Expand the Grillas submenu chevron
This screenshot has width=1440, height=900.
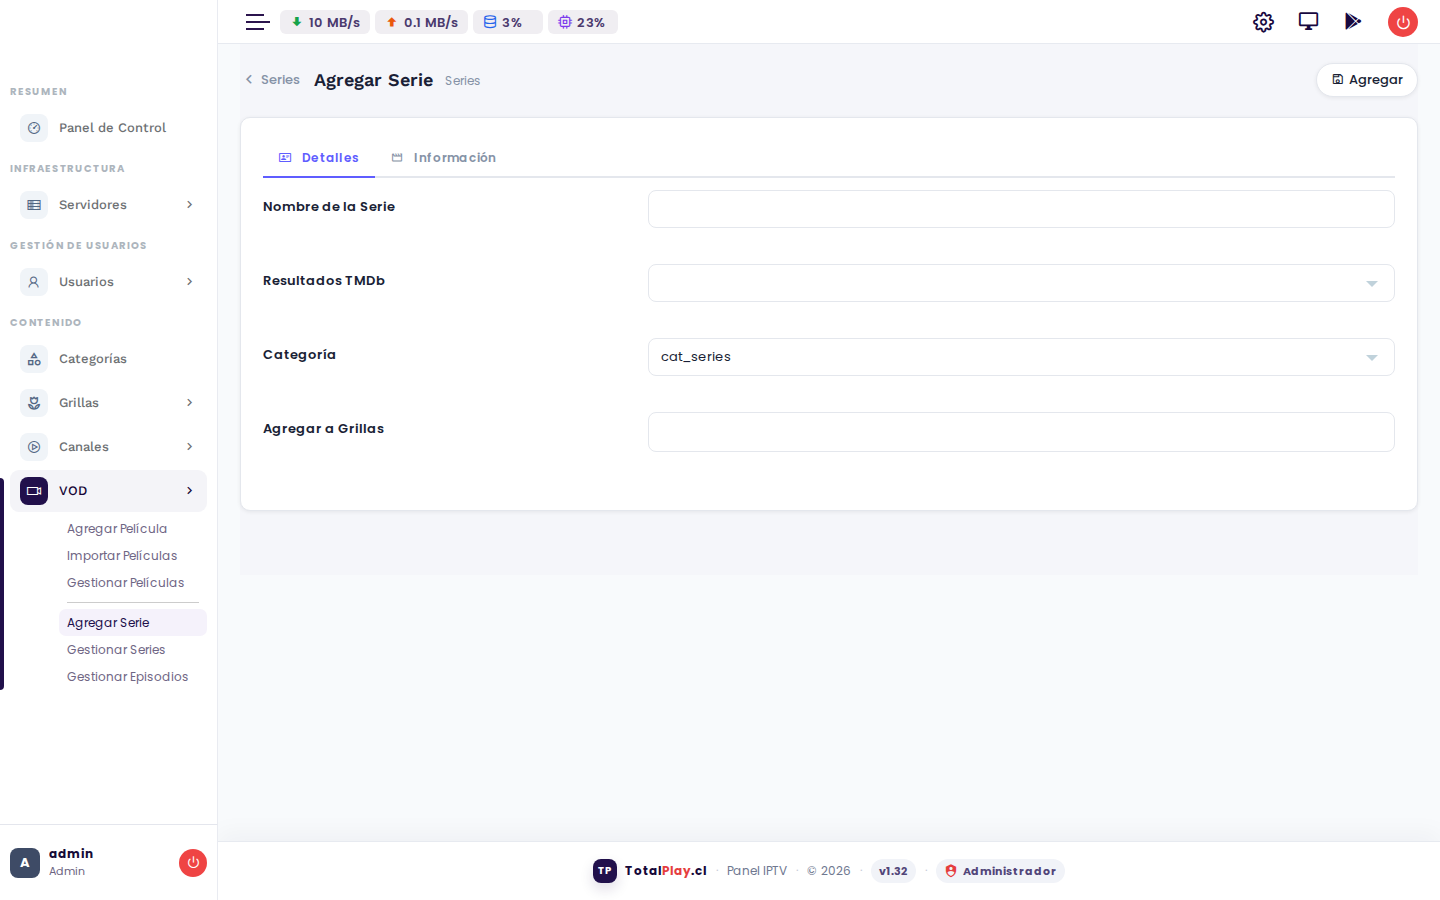[x=189, y=403]
